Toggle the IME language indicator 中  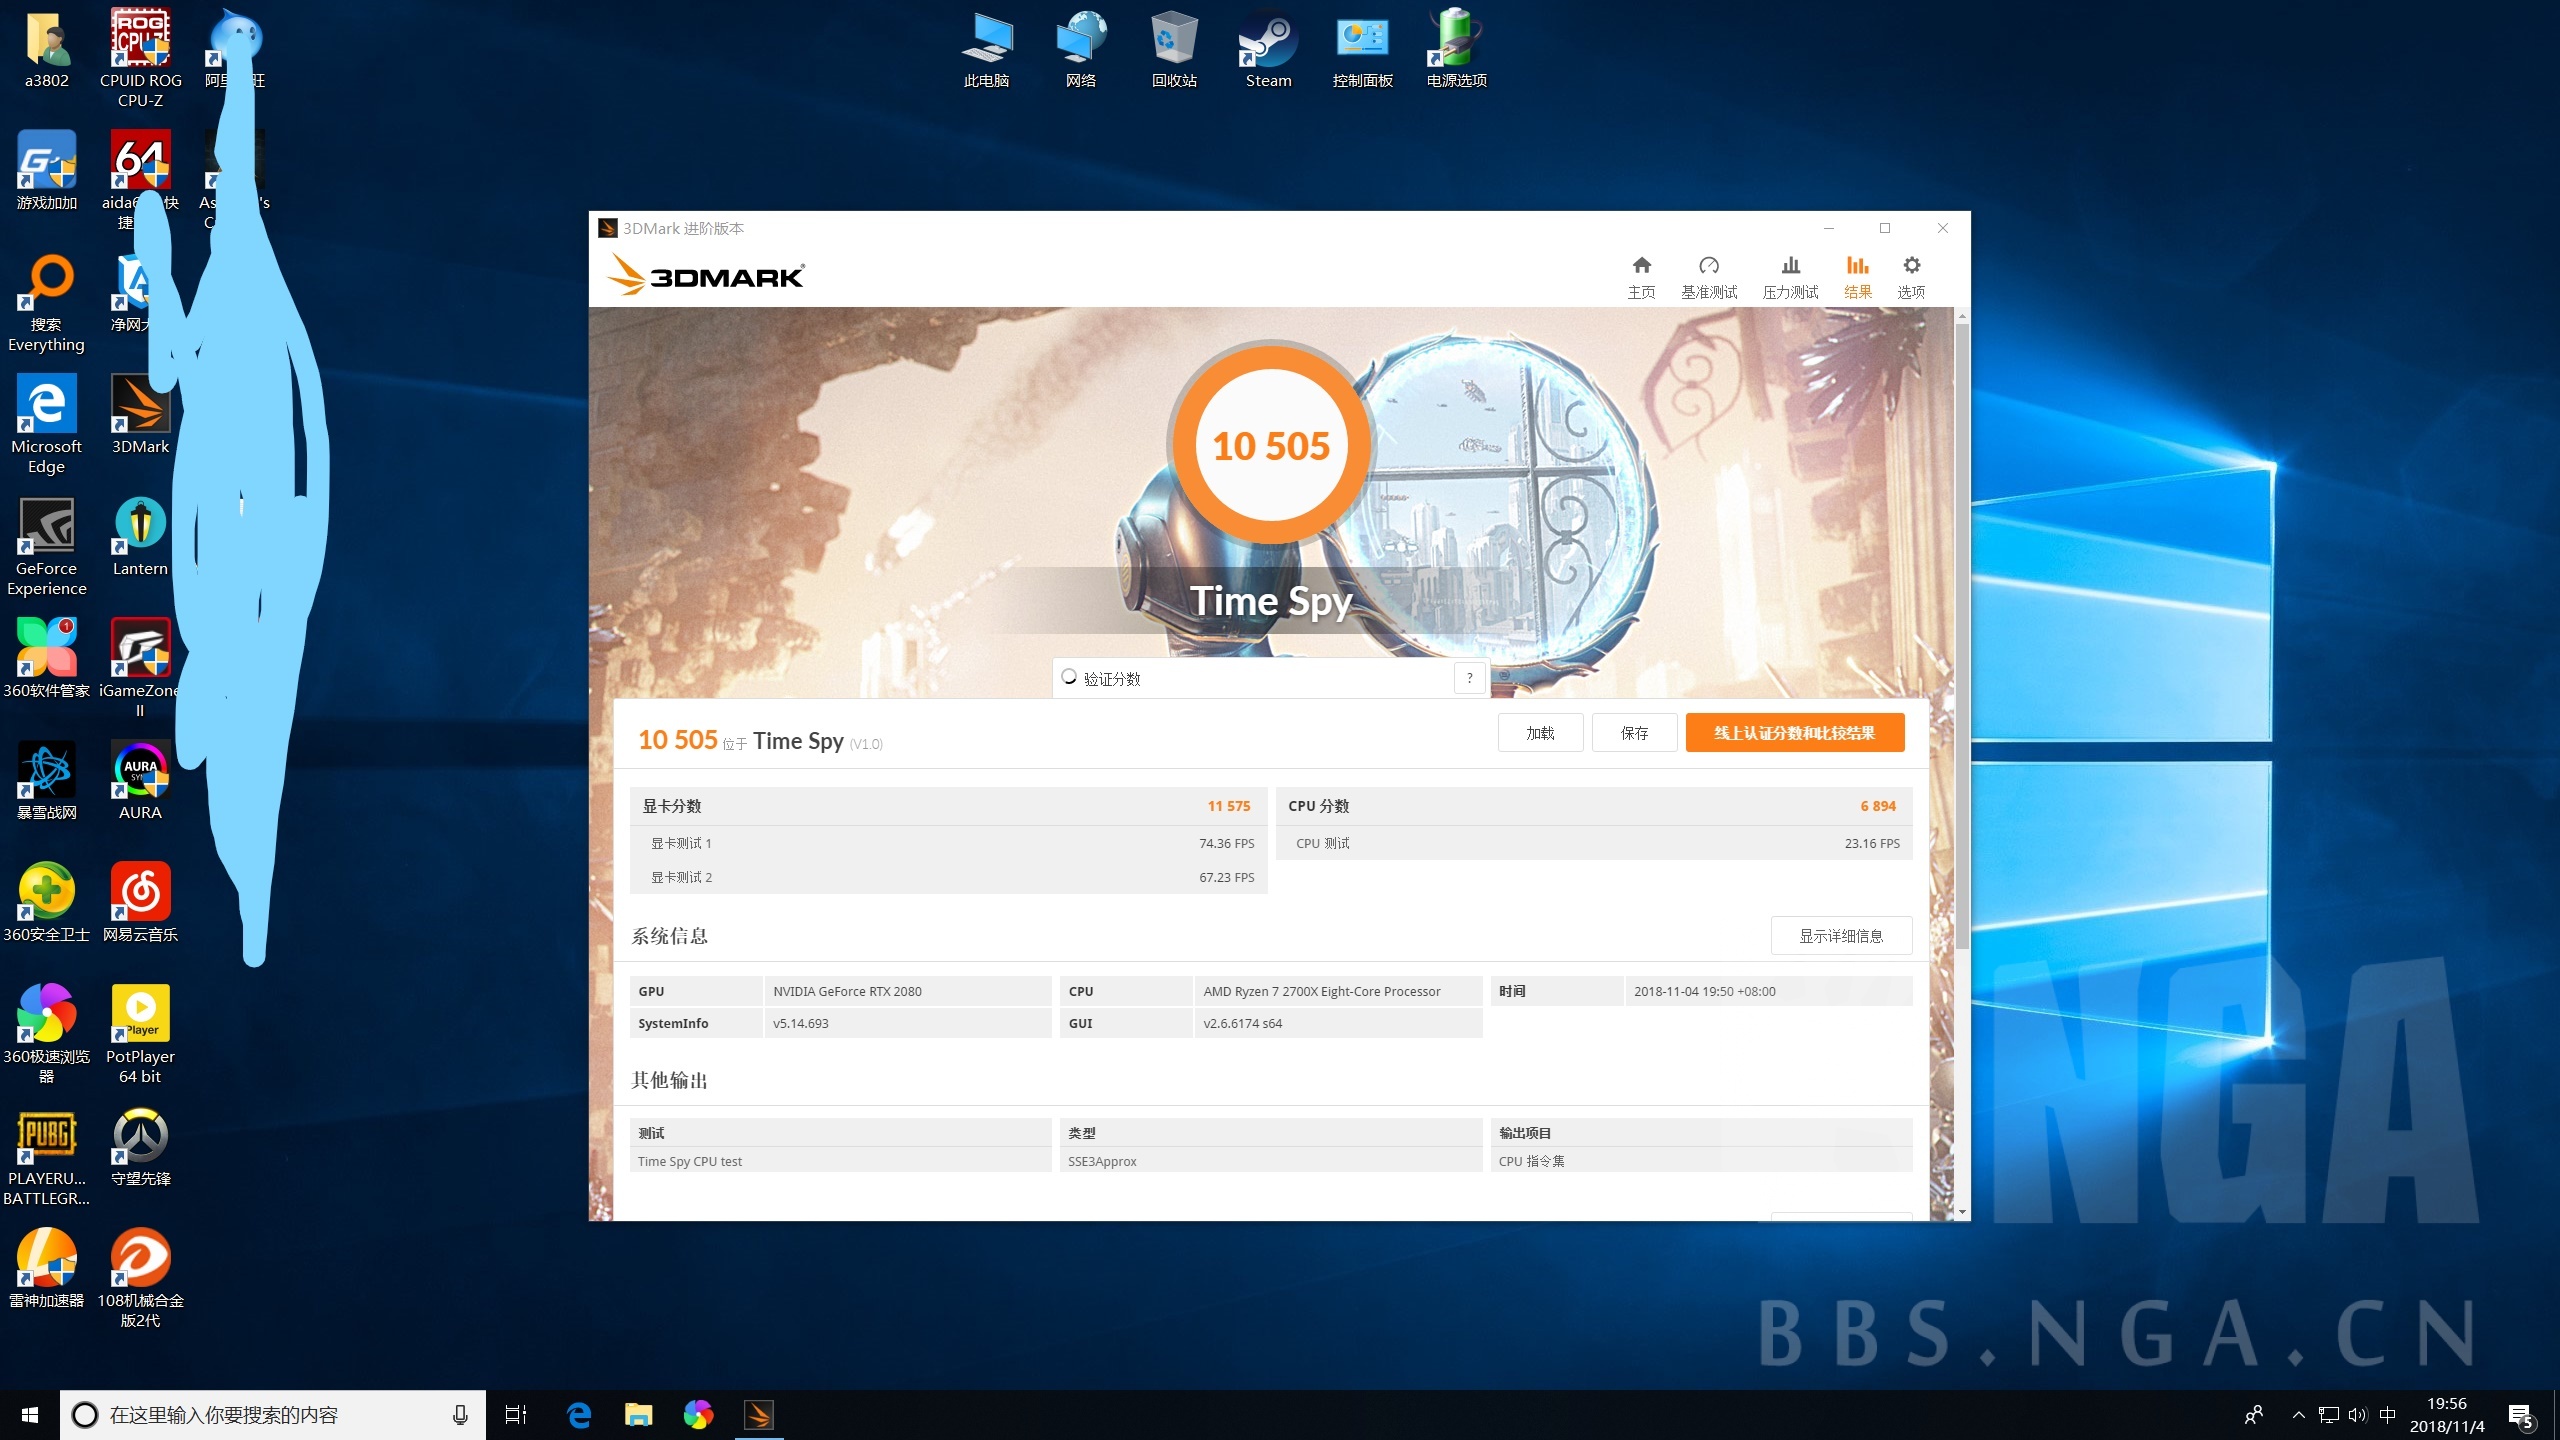[x=2388, y=1415]
